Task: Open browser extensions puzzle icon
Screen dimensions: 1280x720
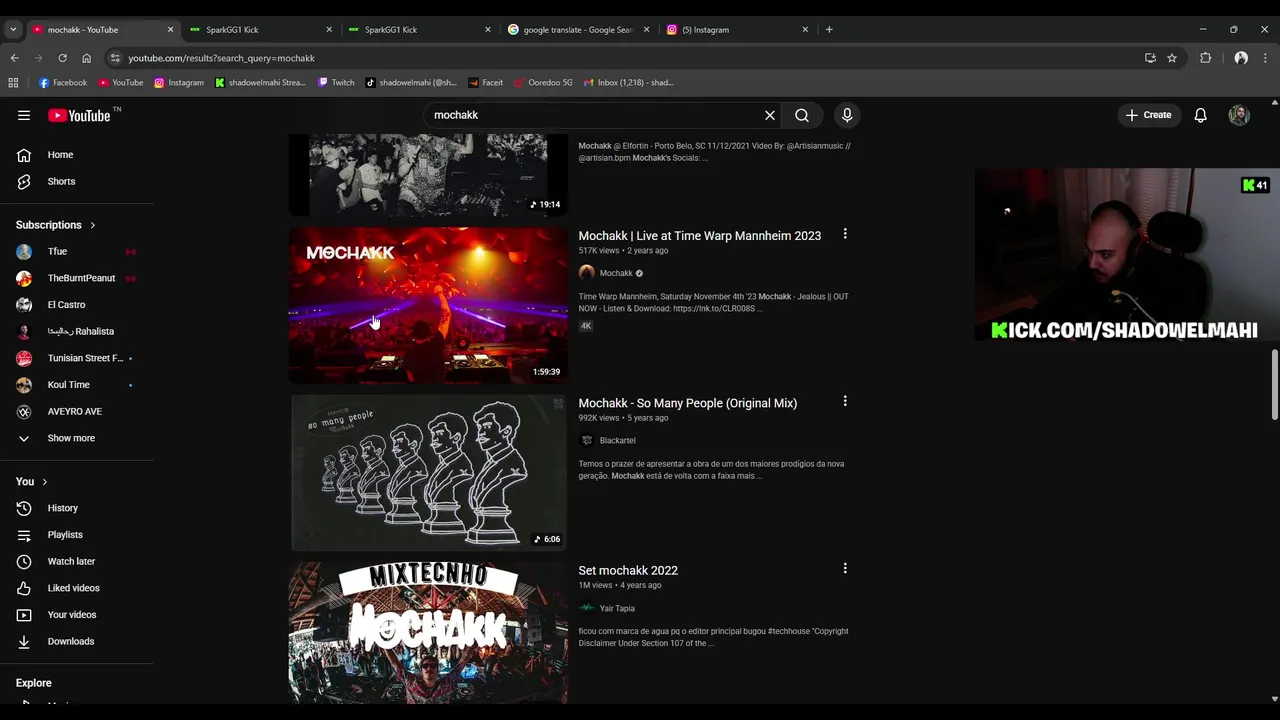Action: click(x=1206, y=58)
